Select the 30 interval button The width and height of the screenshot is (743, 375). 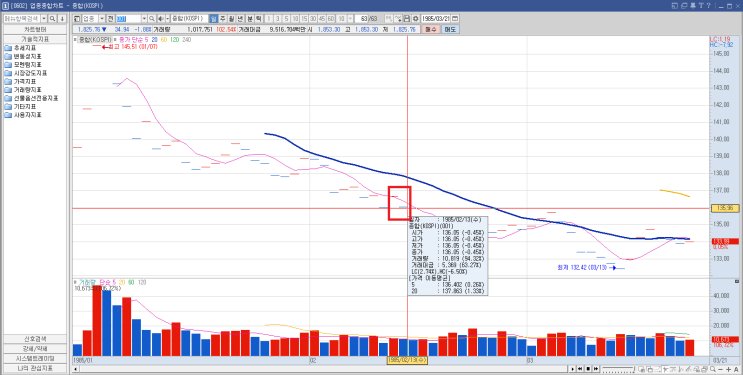[x=313, y=19]
